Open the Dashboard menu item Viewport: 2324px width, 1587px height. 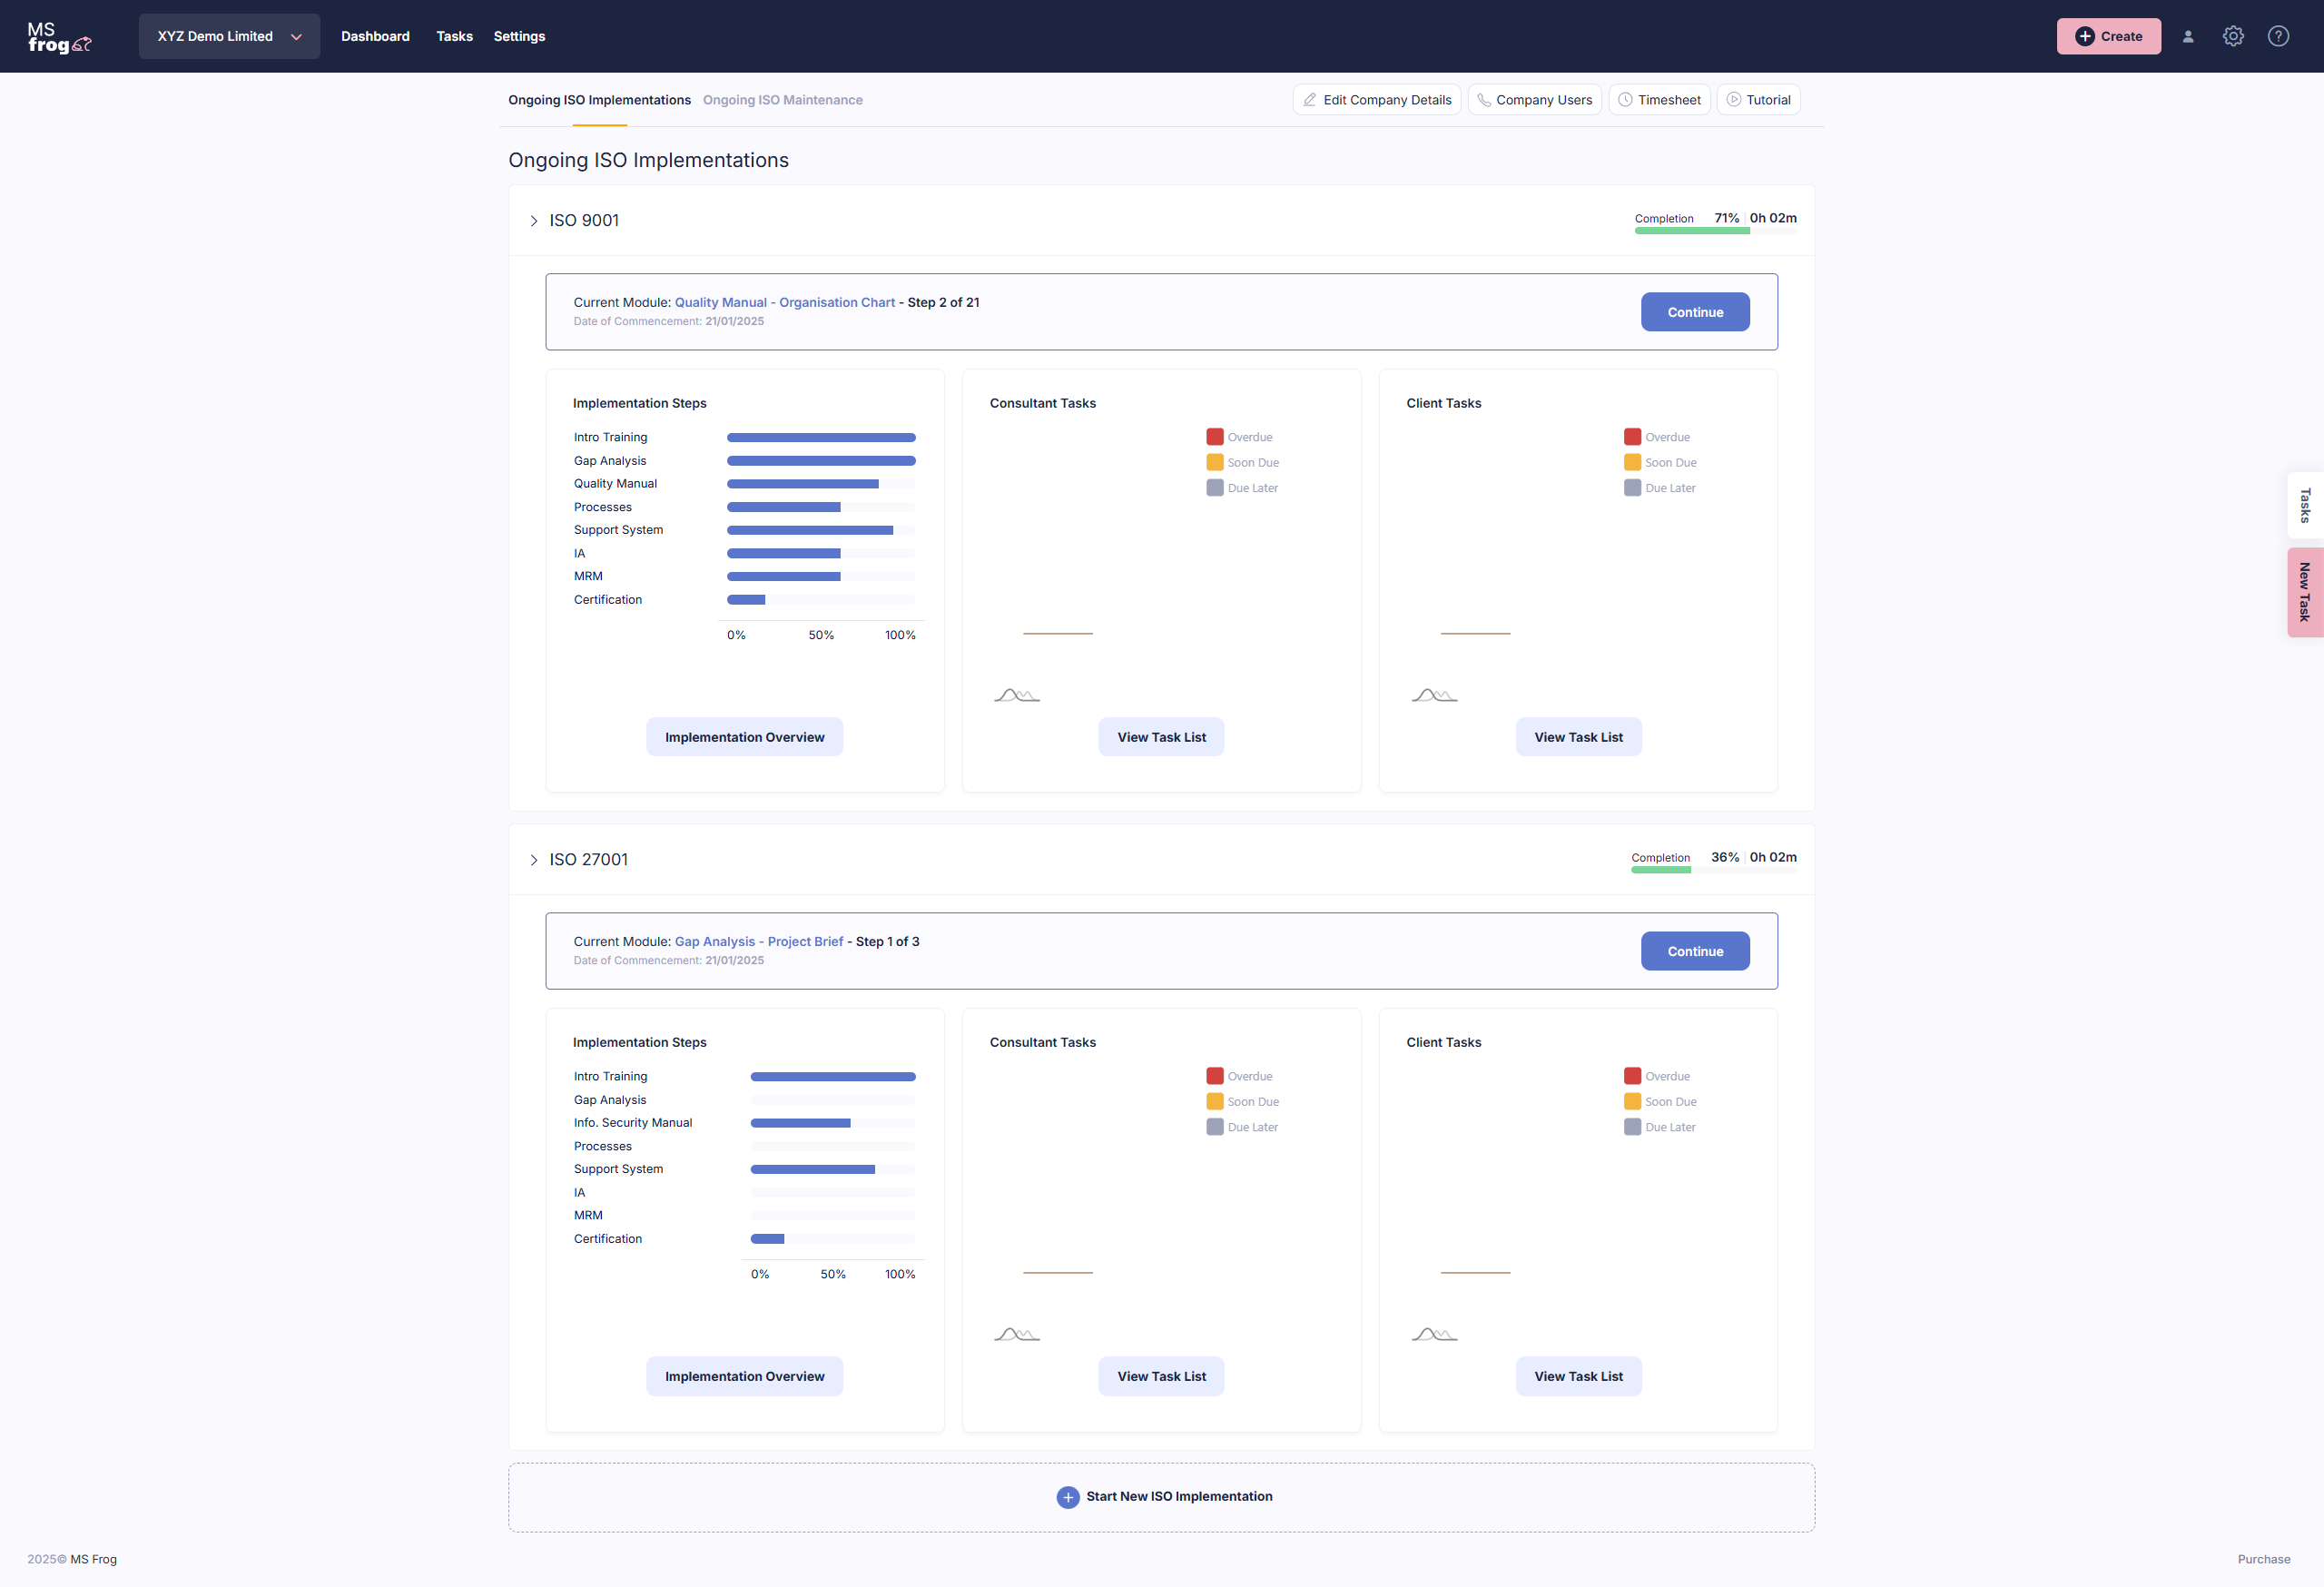[x=375, y=36]
